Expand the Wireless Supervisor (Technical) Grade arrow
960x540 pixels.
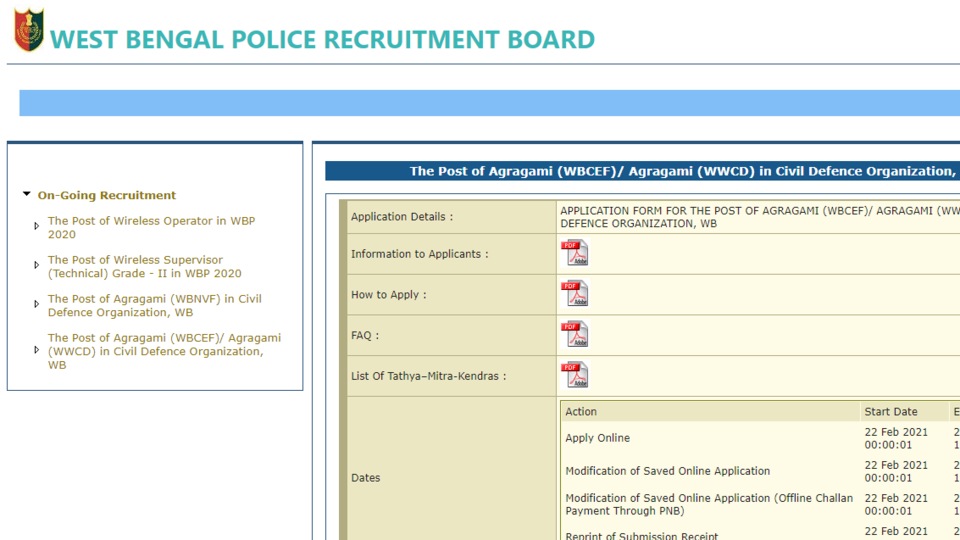click(x=37, y=265)
